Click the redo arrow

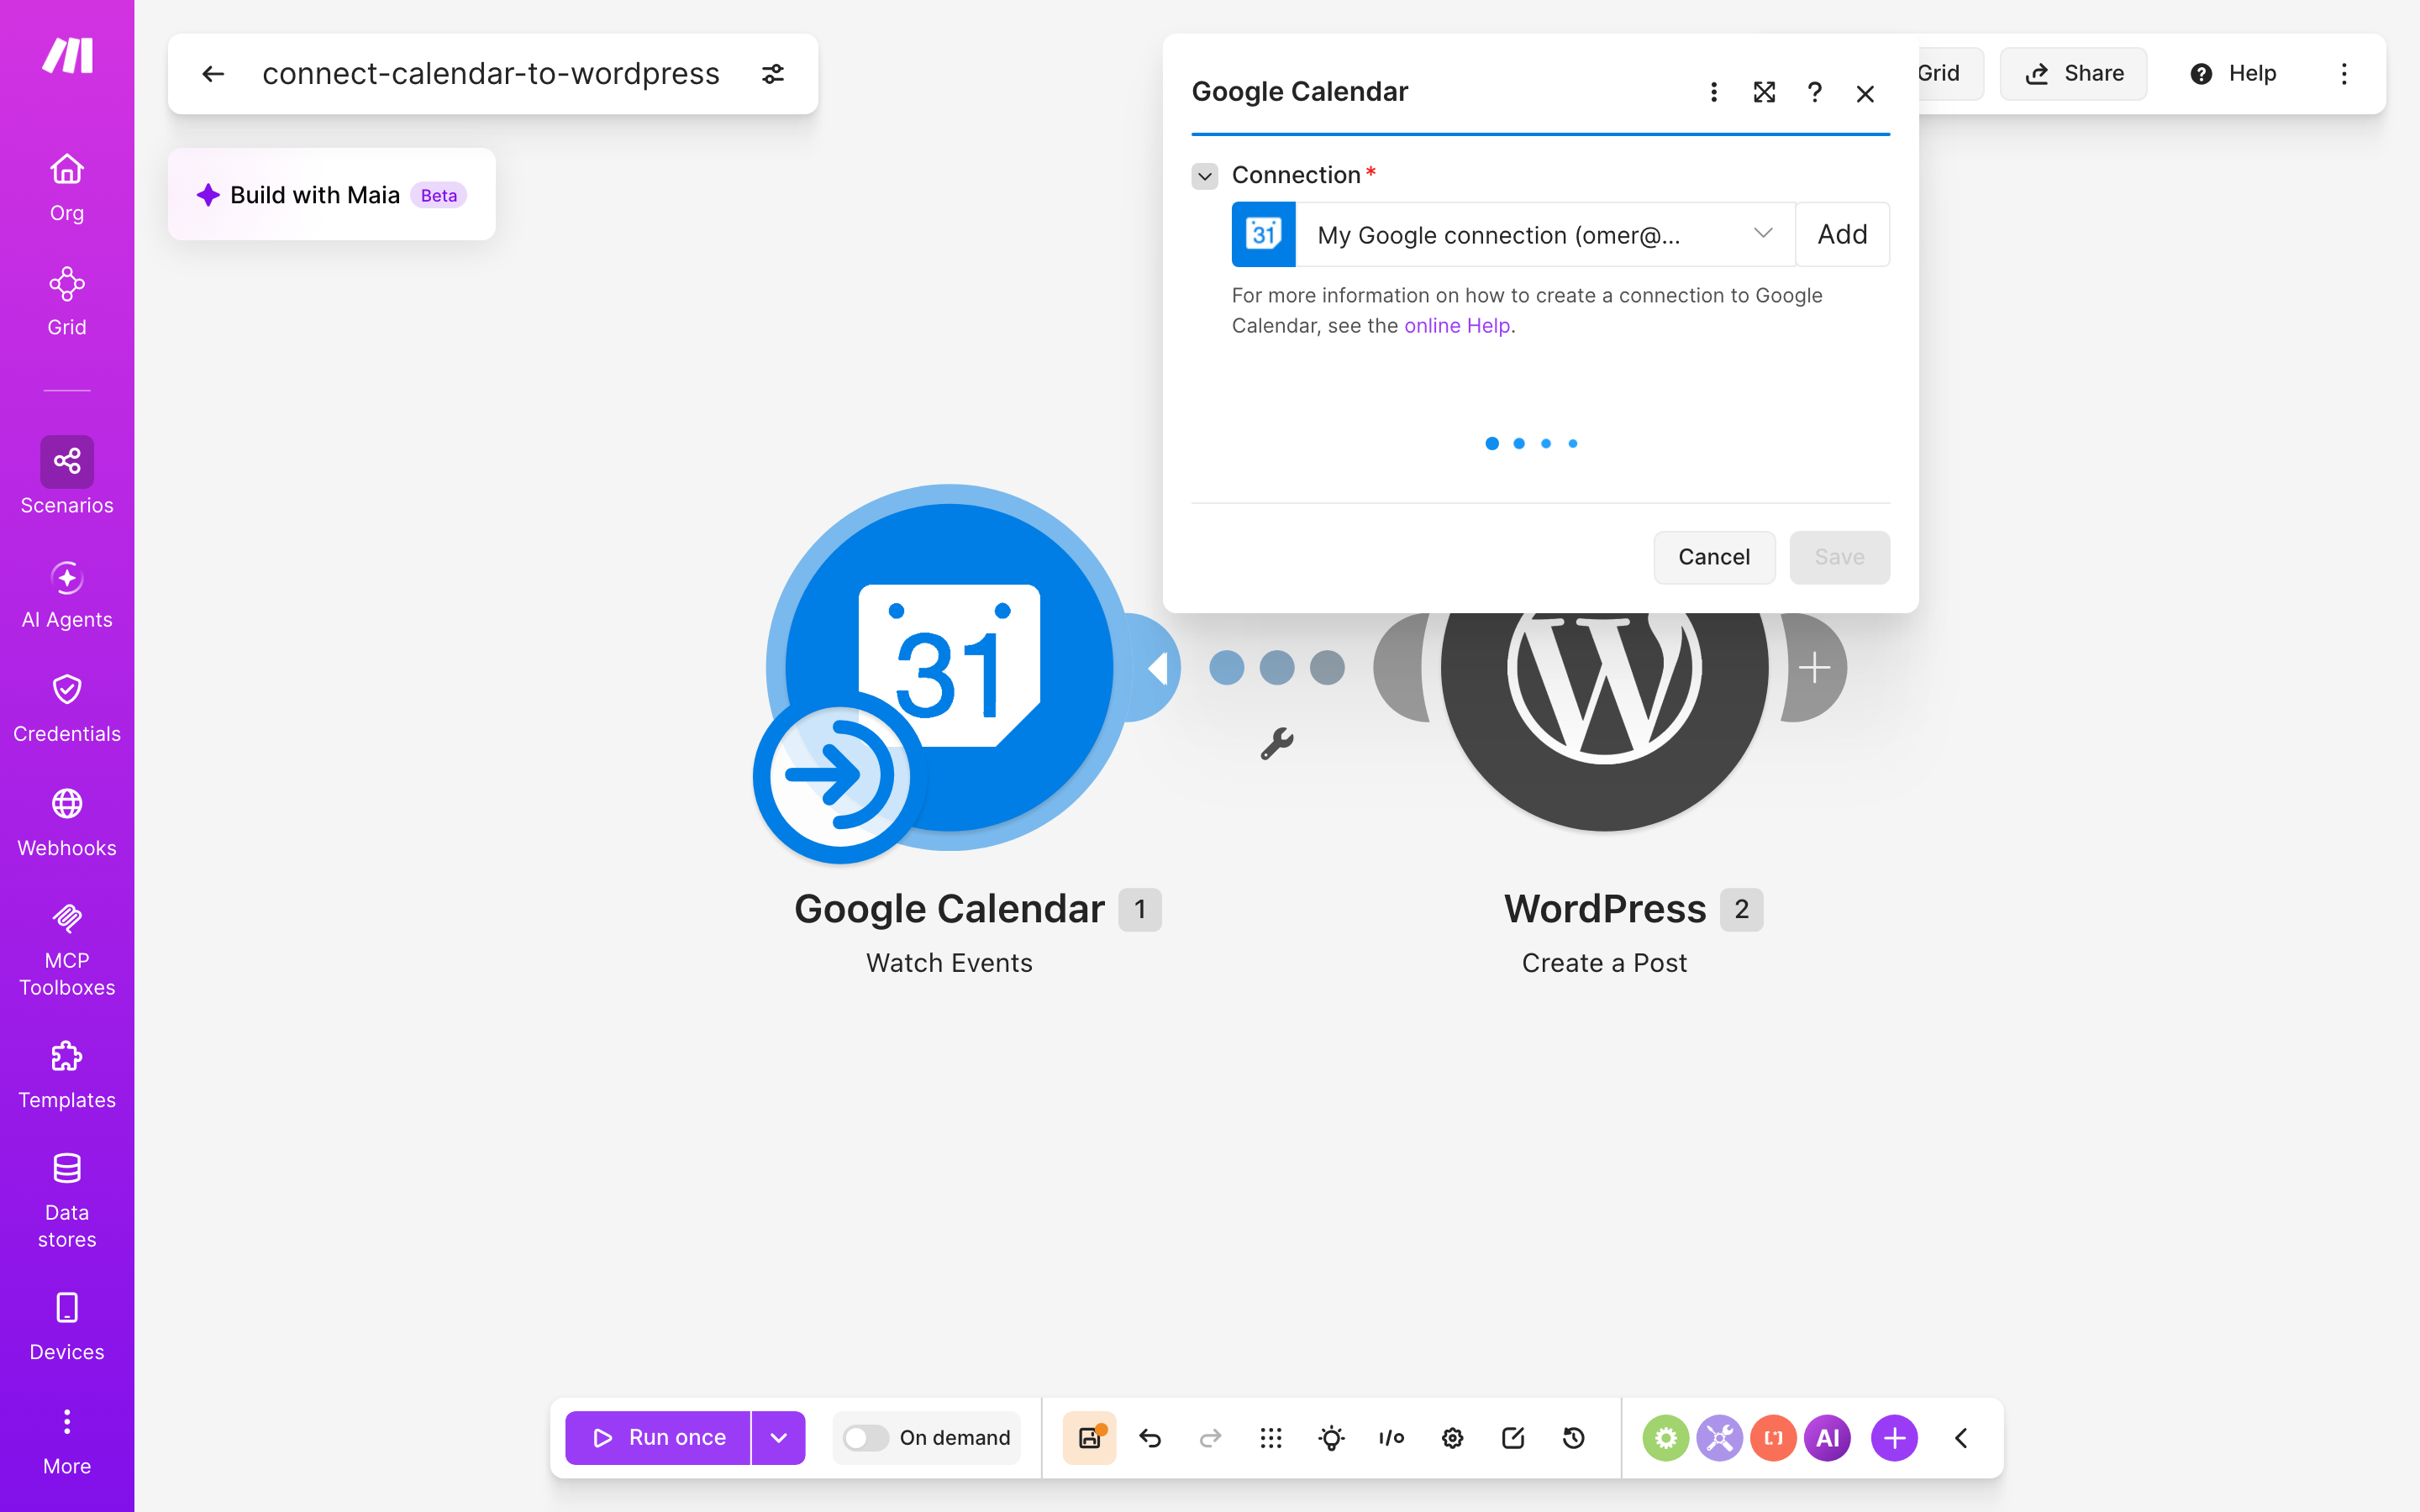coord(1210,1438)
